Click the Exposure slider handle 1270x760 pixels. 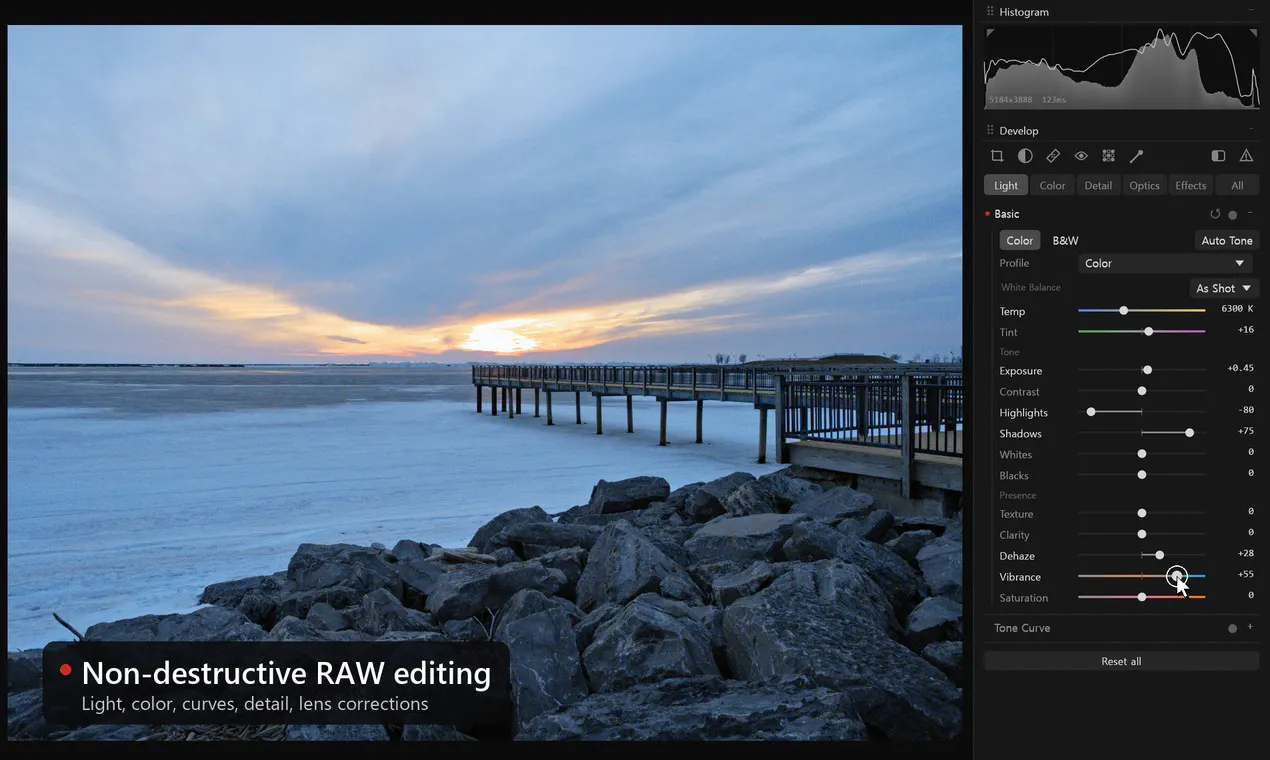tap(1147, 370)
